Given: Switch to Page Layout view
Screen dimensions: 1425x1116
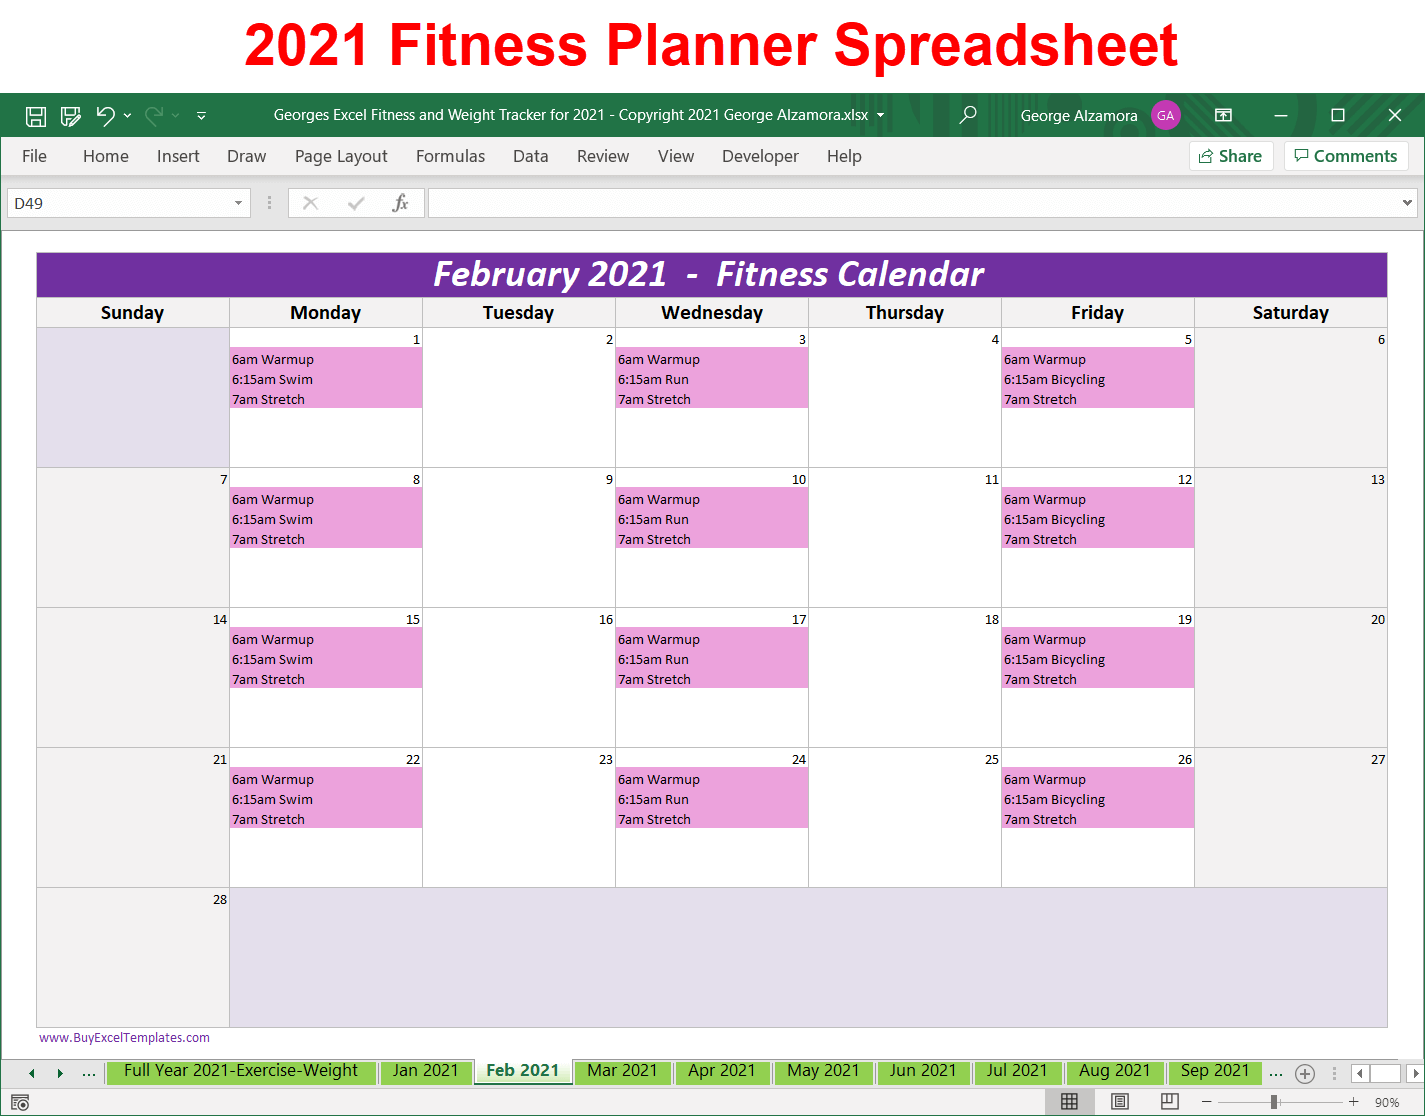Looking at the screenshot, I should [1120, 1101].
